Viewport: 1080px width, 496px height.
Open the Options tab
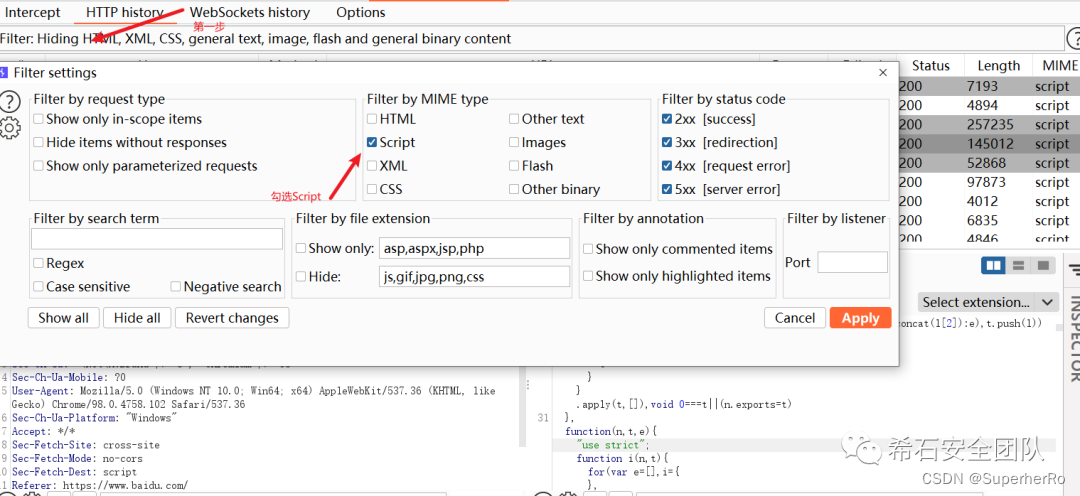tap(361, 12)
